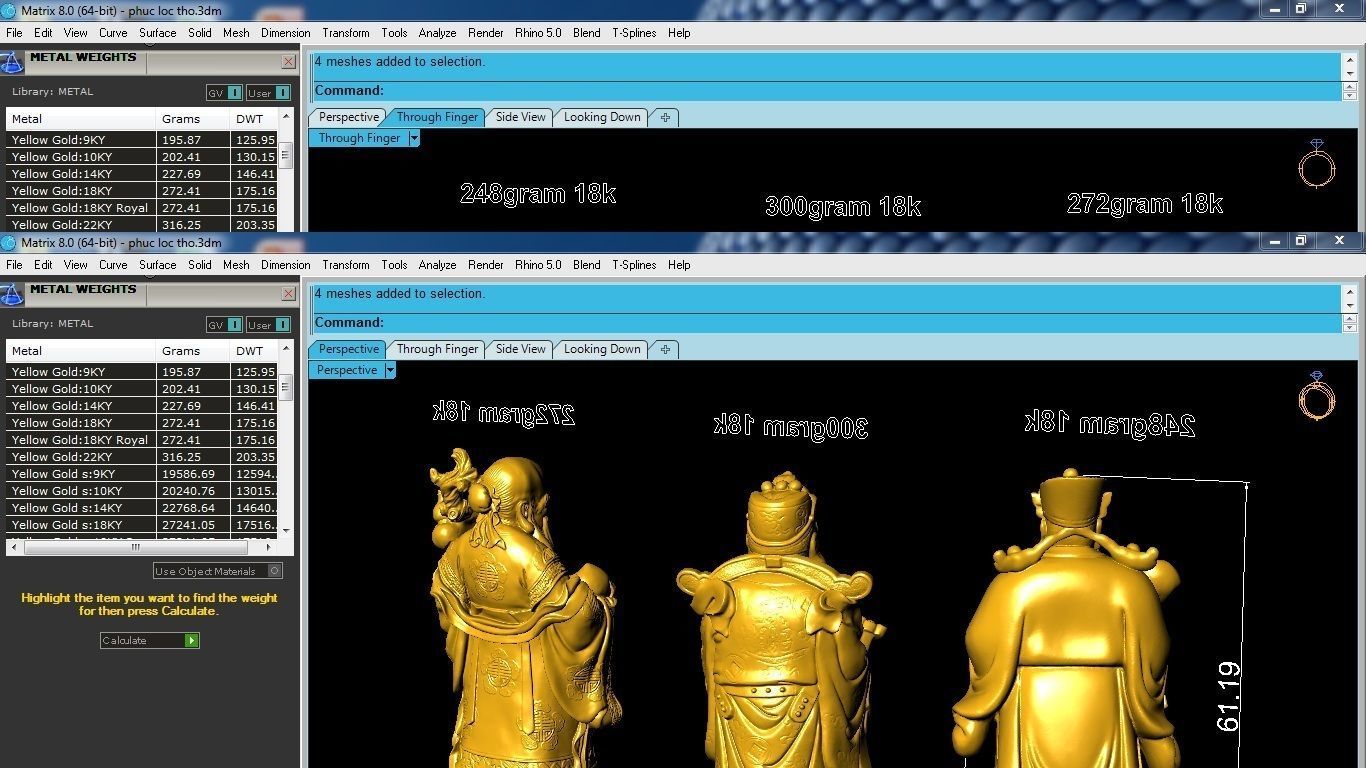
Task: Click 61.19 dimension label in viewport
Action: tap(1228, 697)
